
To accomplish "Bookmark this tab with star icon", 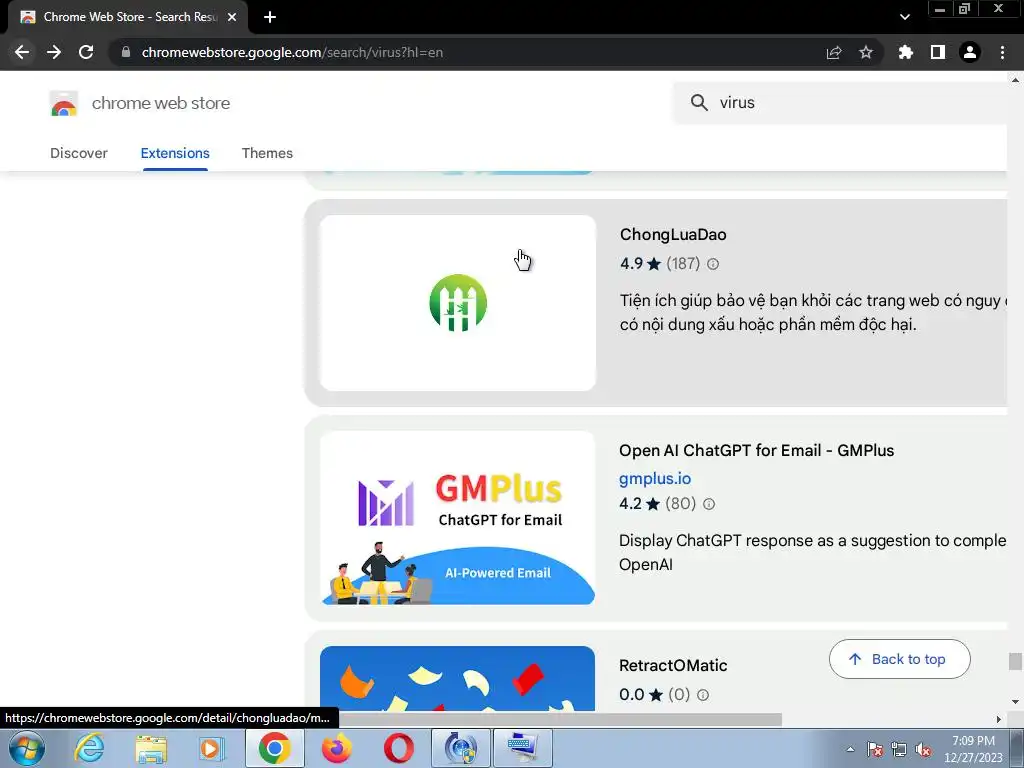I will [x=866, y=52].
